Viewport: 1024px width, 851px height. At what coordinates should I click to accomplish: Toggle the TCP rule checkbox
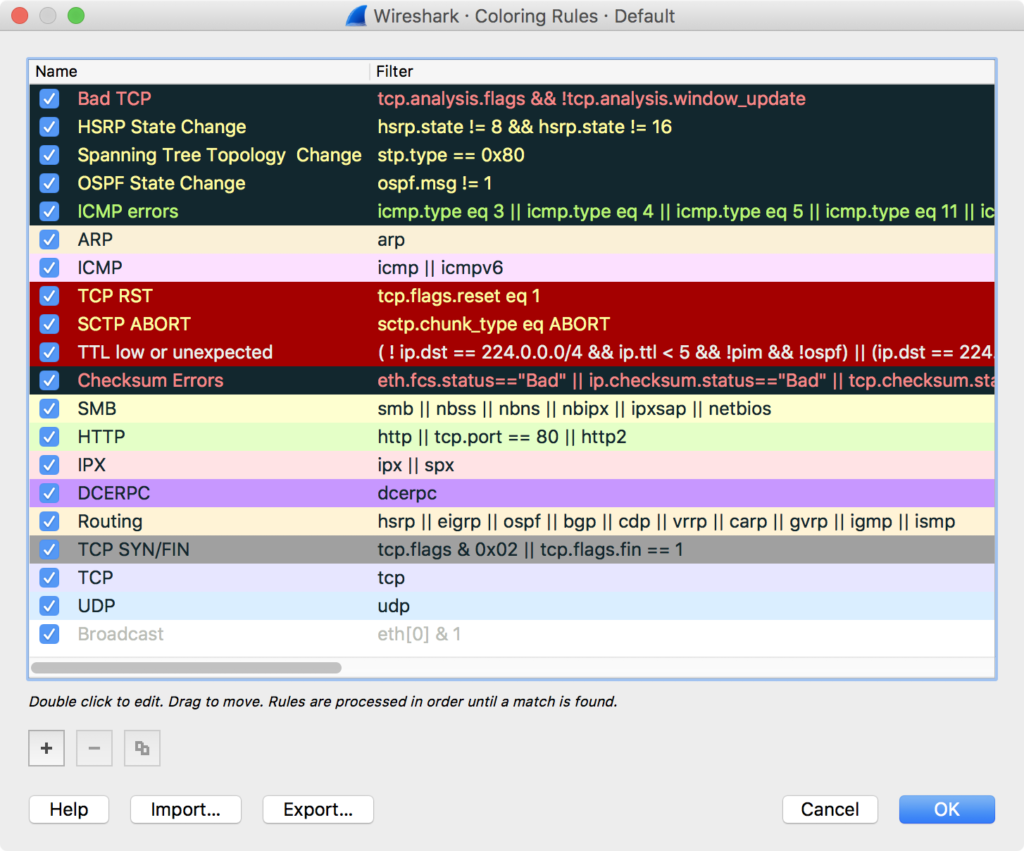tap(49, 577)
